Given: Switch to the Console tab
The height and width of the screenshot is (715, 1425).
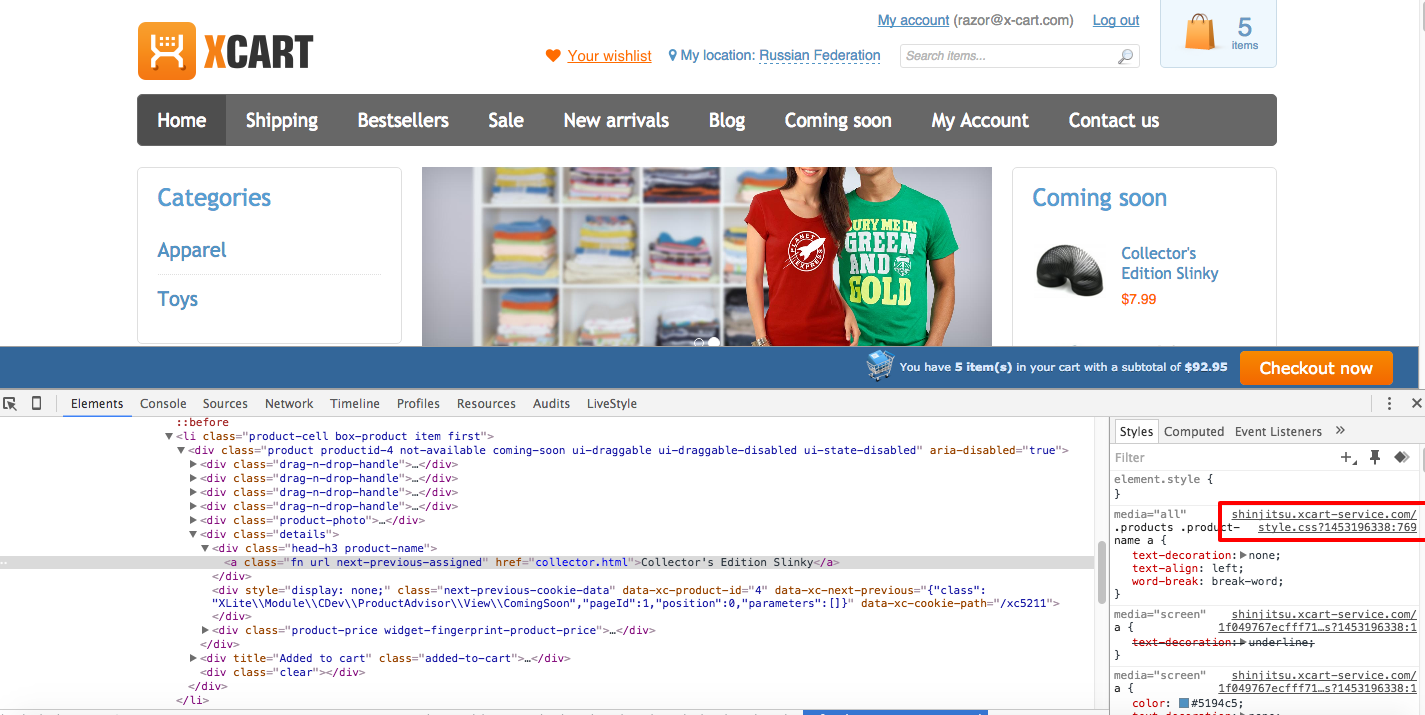Looking at the screenshot, I should [163, 404].
